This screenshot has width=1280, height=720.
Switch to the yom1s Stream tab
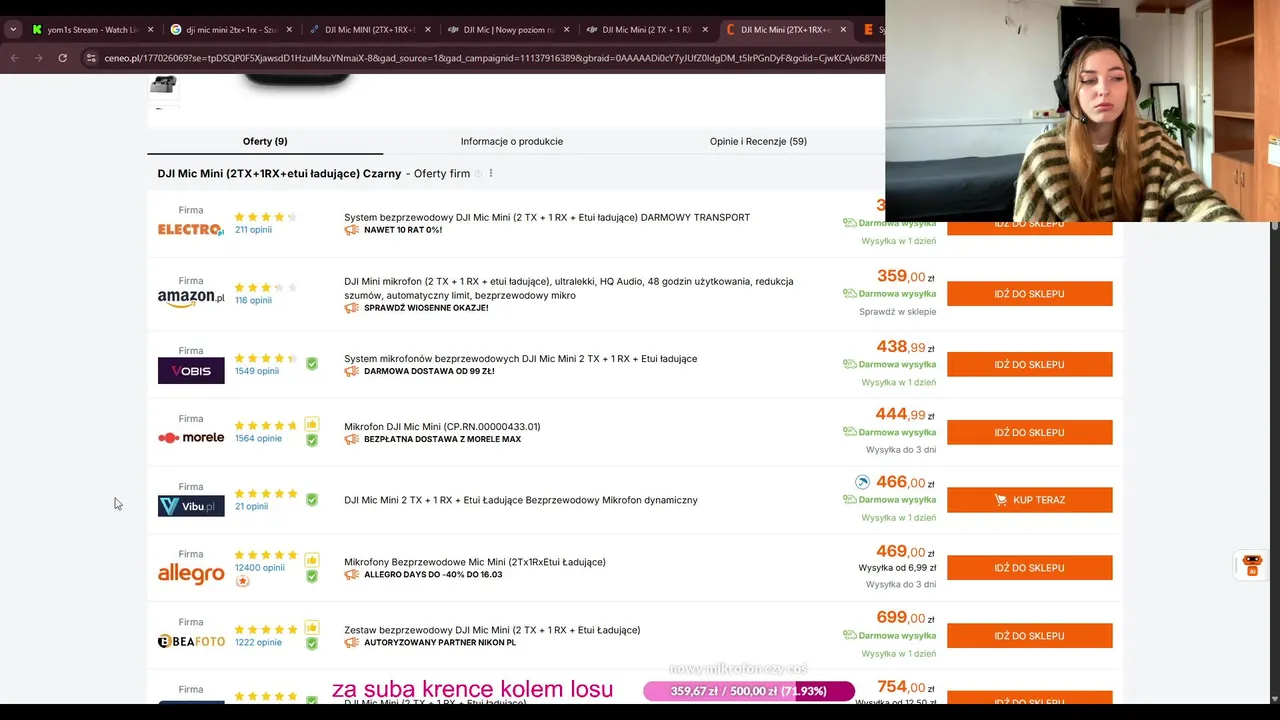(x=92, y=30)
